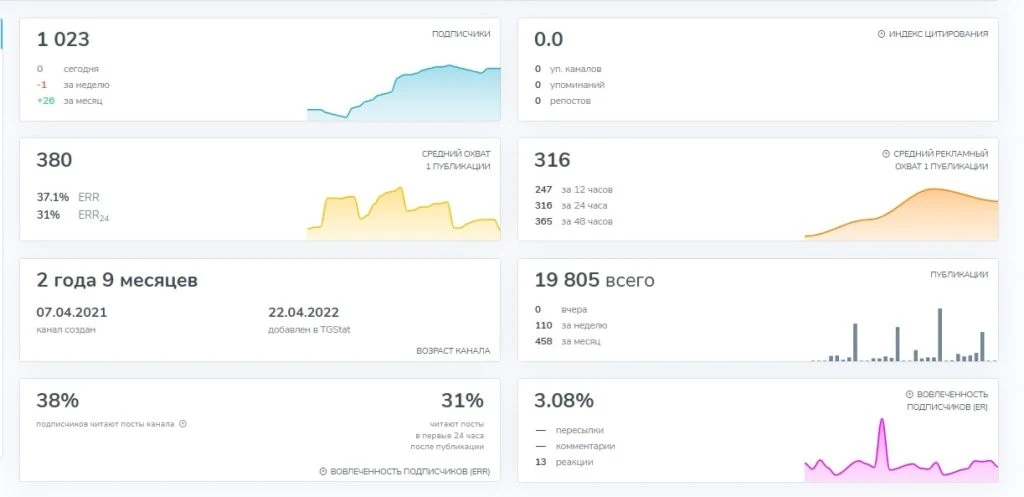Select the ИНДЕКС ЦИТИРОВАНИЯ label

[x=938, y=34]
